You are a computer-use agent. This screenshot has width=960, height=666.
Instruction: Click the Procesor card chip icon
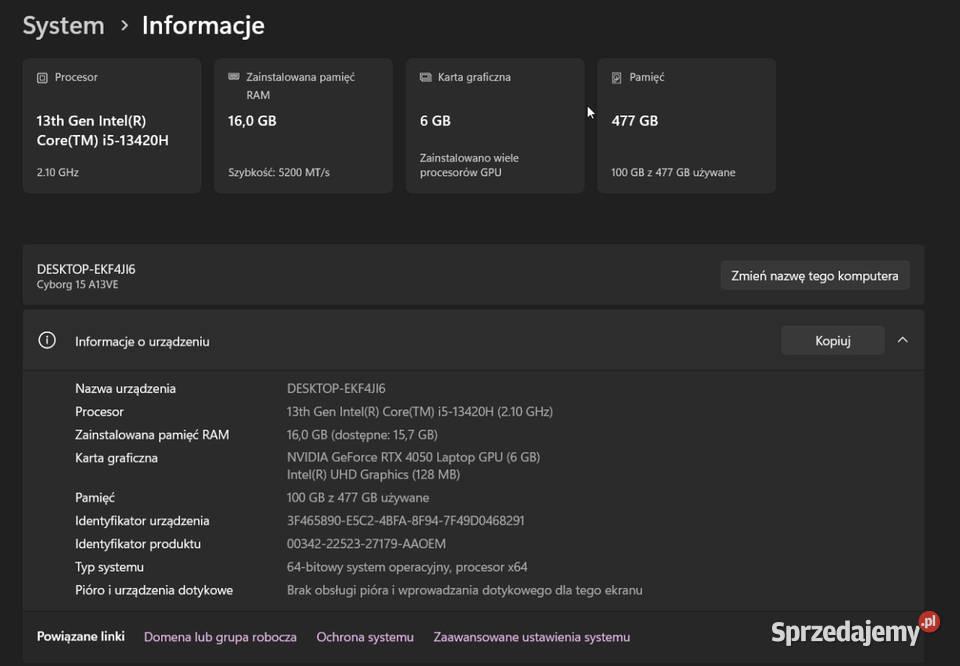(x=42, y=78)
